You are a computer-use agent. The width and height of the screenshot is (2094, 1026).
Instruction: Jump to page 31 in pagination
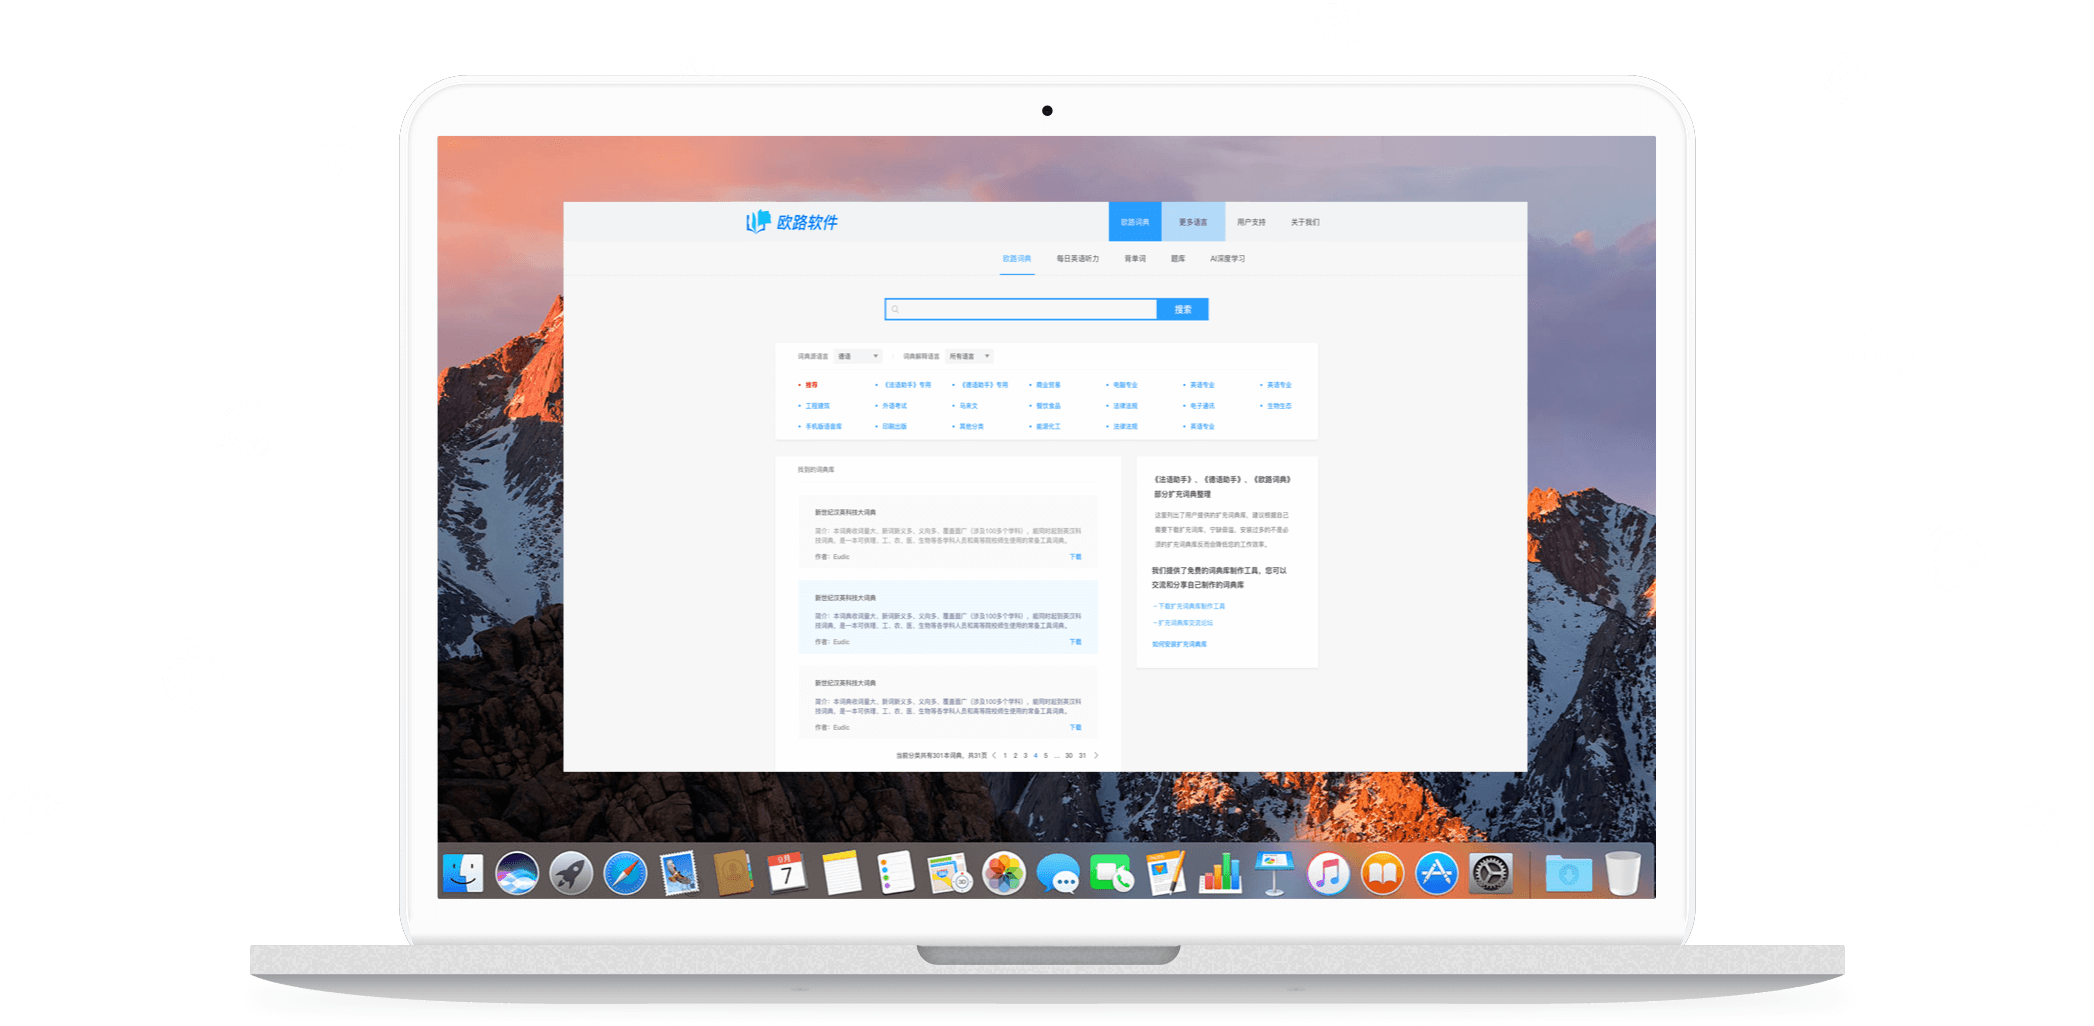pyautogui.click(x=1082, y=756)
